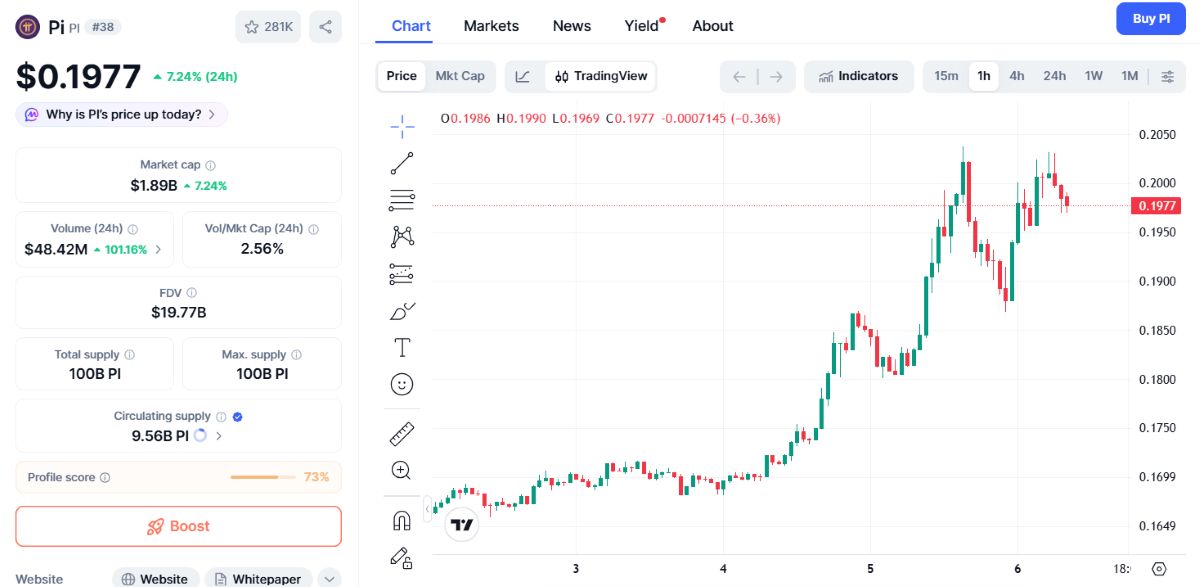
Task: Collapse drawing toolbar side arrow
Action: [x=428, y=509]
